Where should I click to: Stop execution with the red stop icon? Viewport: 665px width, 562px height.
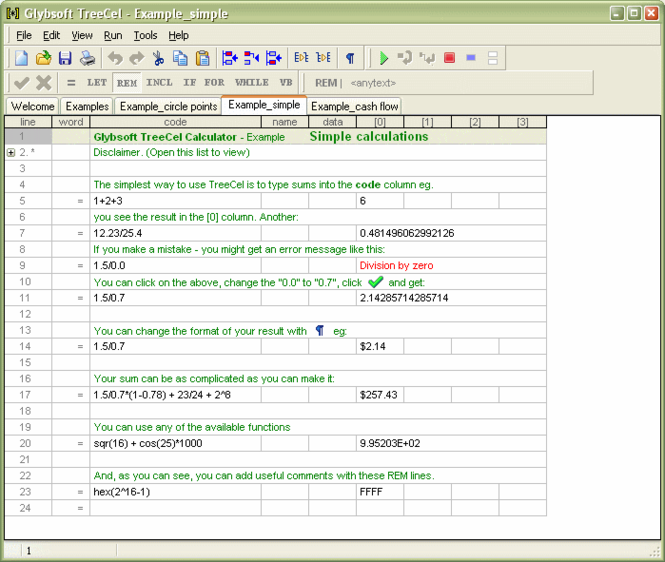(449, 58)
